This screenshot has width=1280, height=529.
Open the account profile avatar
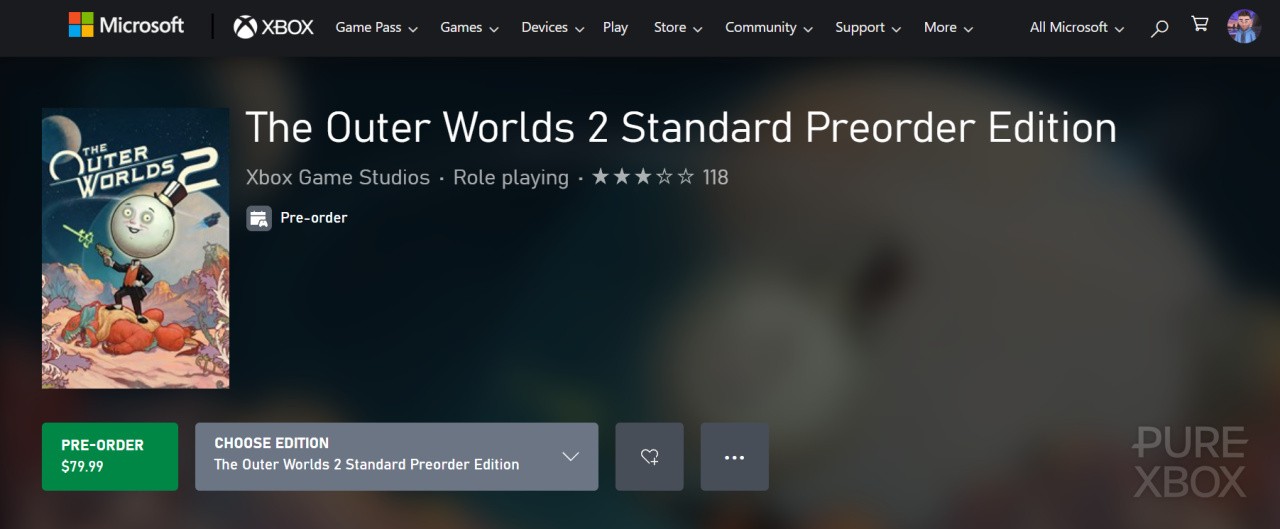click(1243, 27)
